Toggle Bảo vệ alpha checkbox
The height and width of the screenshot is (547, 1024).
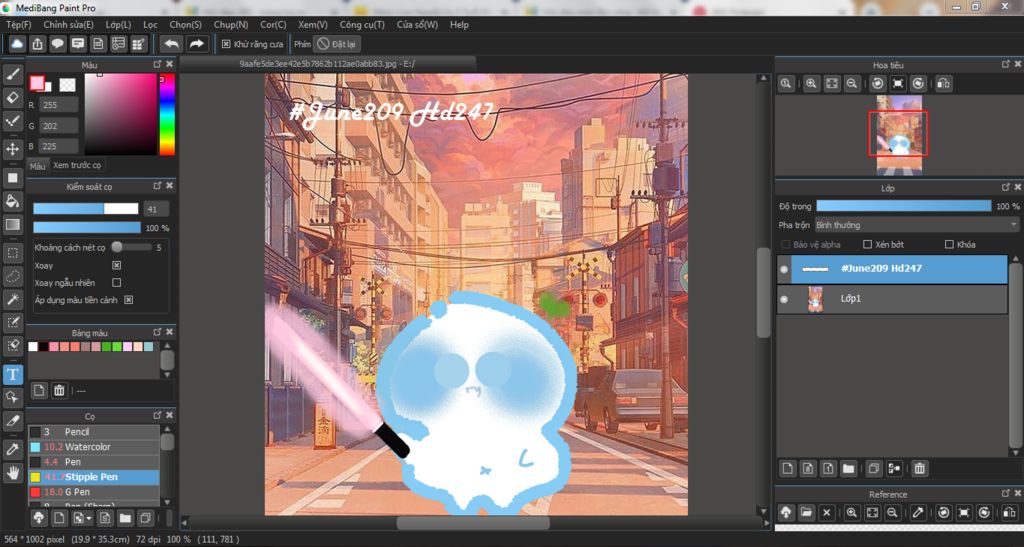tap(786, 244)
